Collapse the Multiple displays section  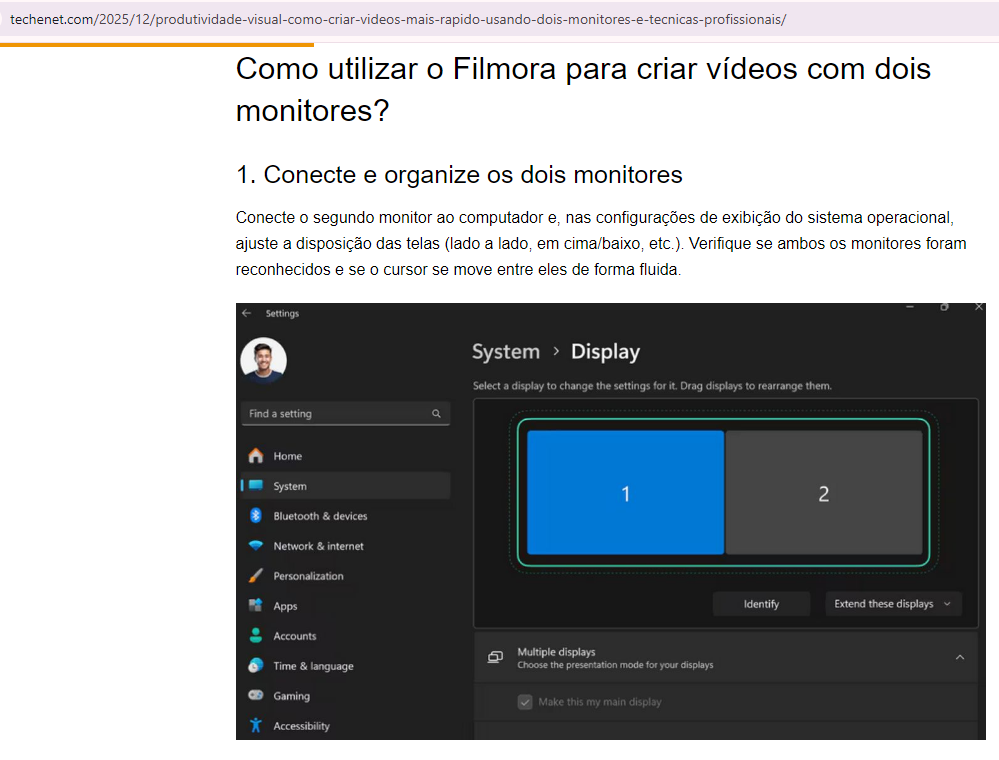tap(960, 657)
